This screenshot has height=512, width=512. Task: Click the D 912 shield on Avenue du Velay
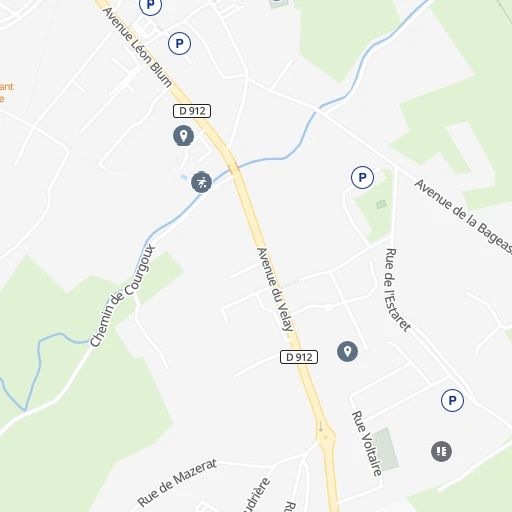299,357
